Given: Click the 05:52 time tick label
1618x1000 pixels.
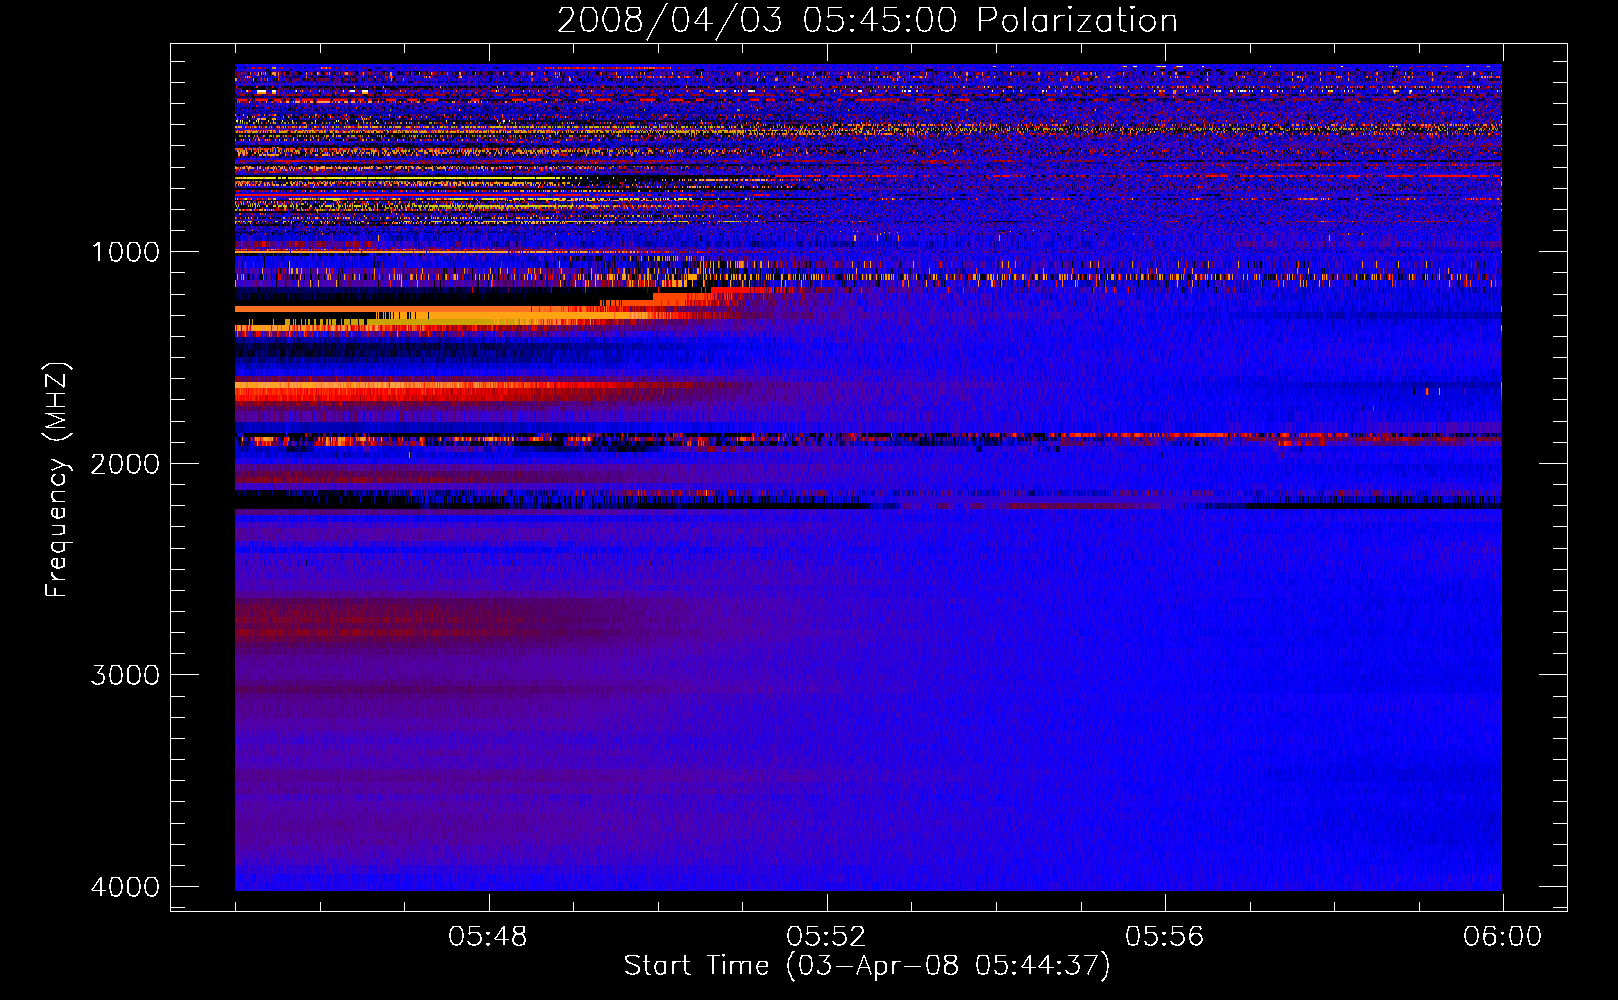Looking at the screenshot, I should [826, 937].
